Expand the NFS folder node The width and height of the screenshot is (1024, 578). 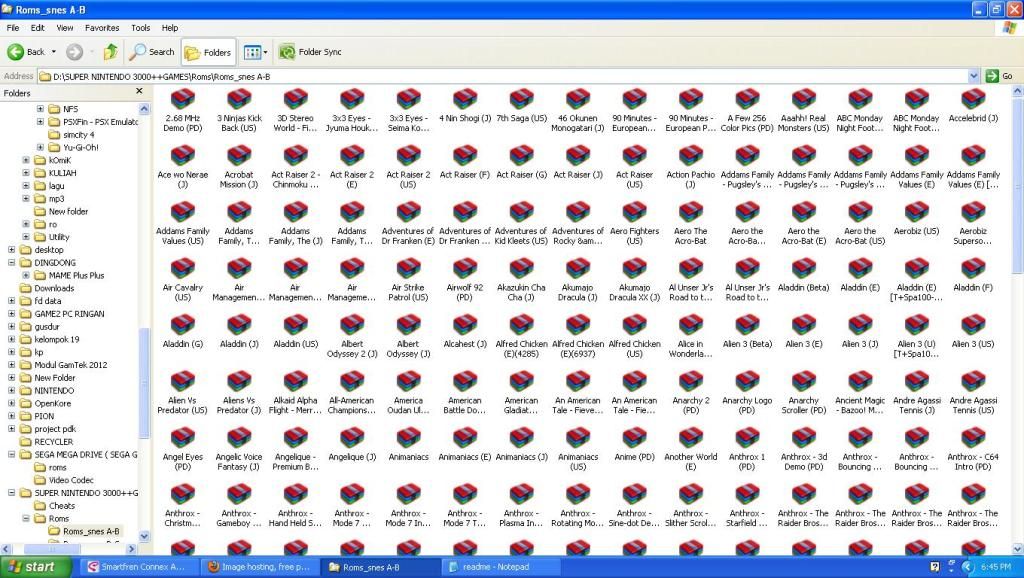coord(40,109)
